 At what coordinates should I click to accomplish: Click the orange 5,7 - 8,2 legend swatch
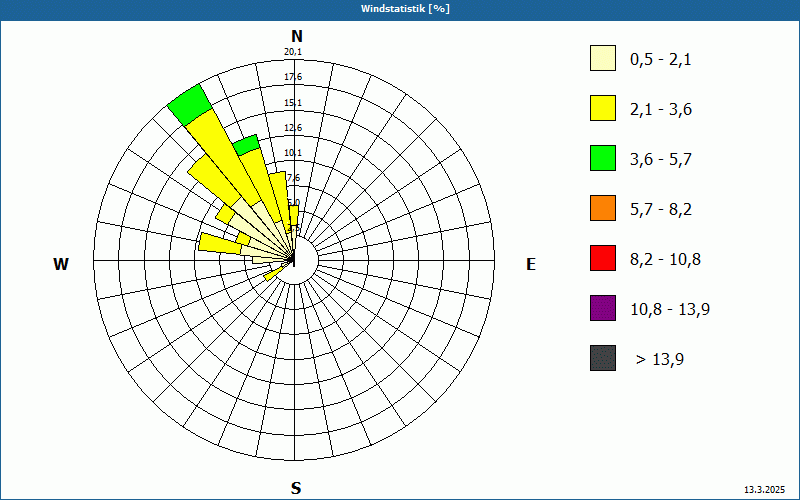coord(603,208)
